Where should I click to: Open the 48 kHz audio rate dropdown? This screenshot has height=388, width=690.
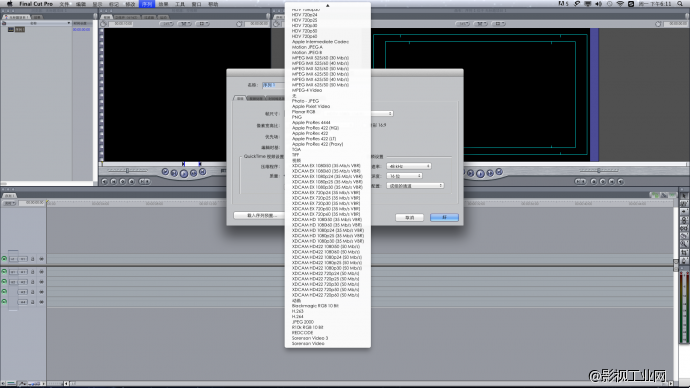[409, 166]
